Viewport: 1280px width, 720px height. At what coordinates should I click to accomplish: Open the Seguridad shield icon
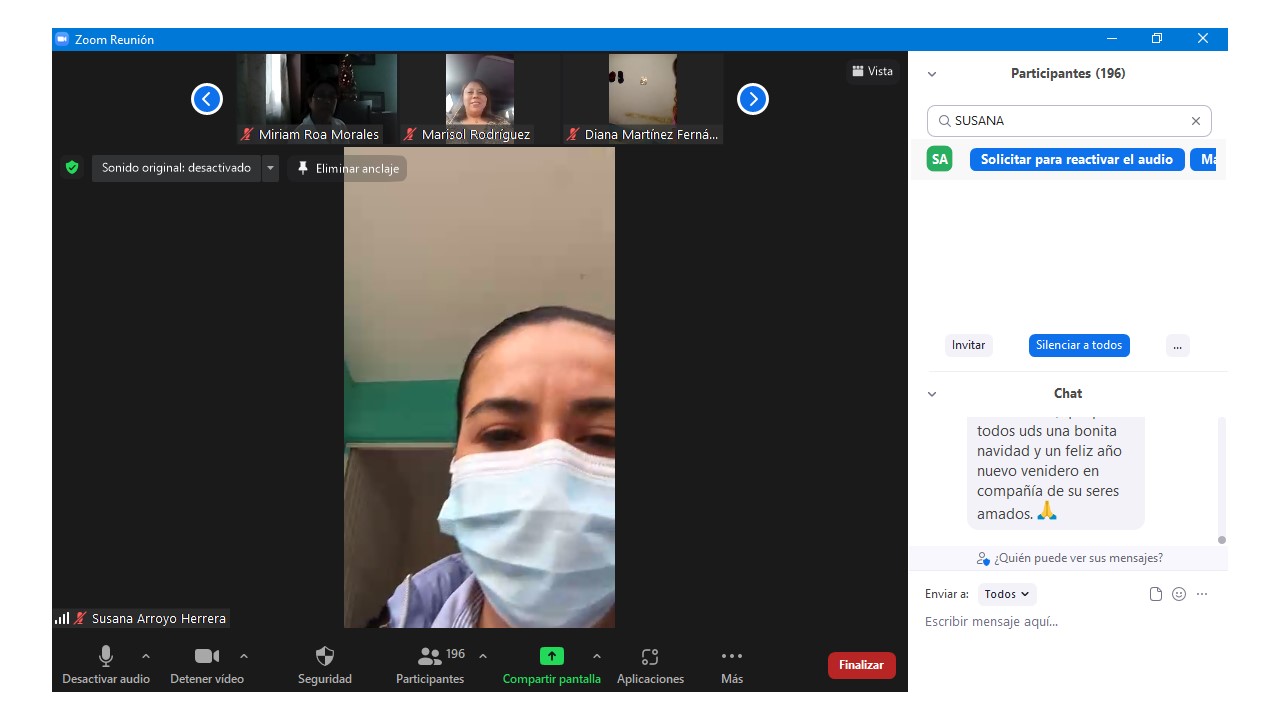pos(325,656)
